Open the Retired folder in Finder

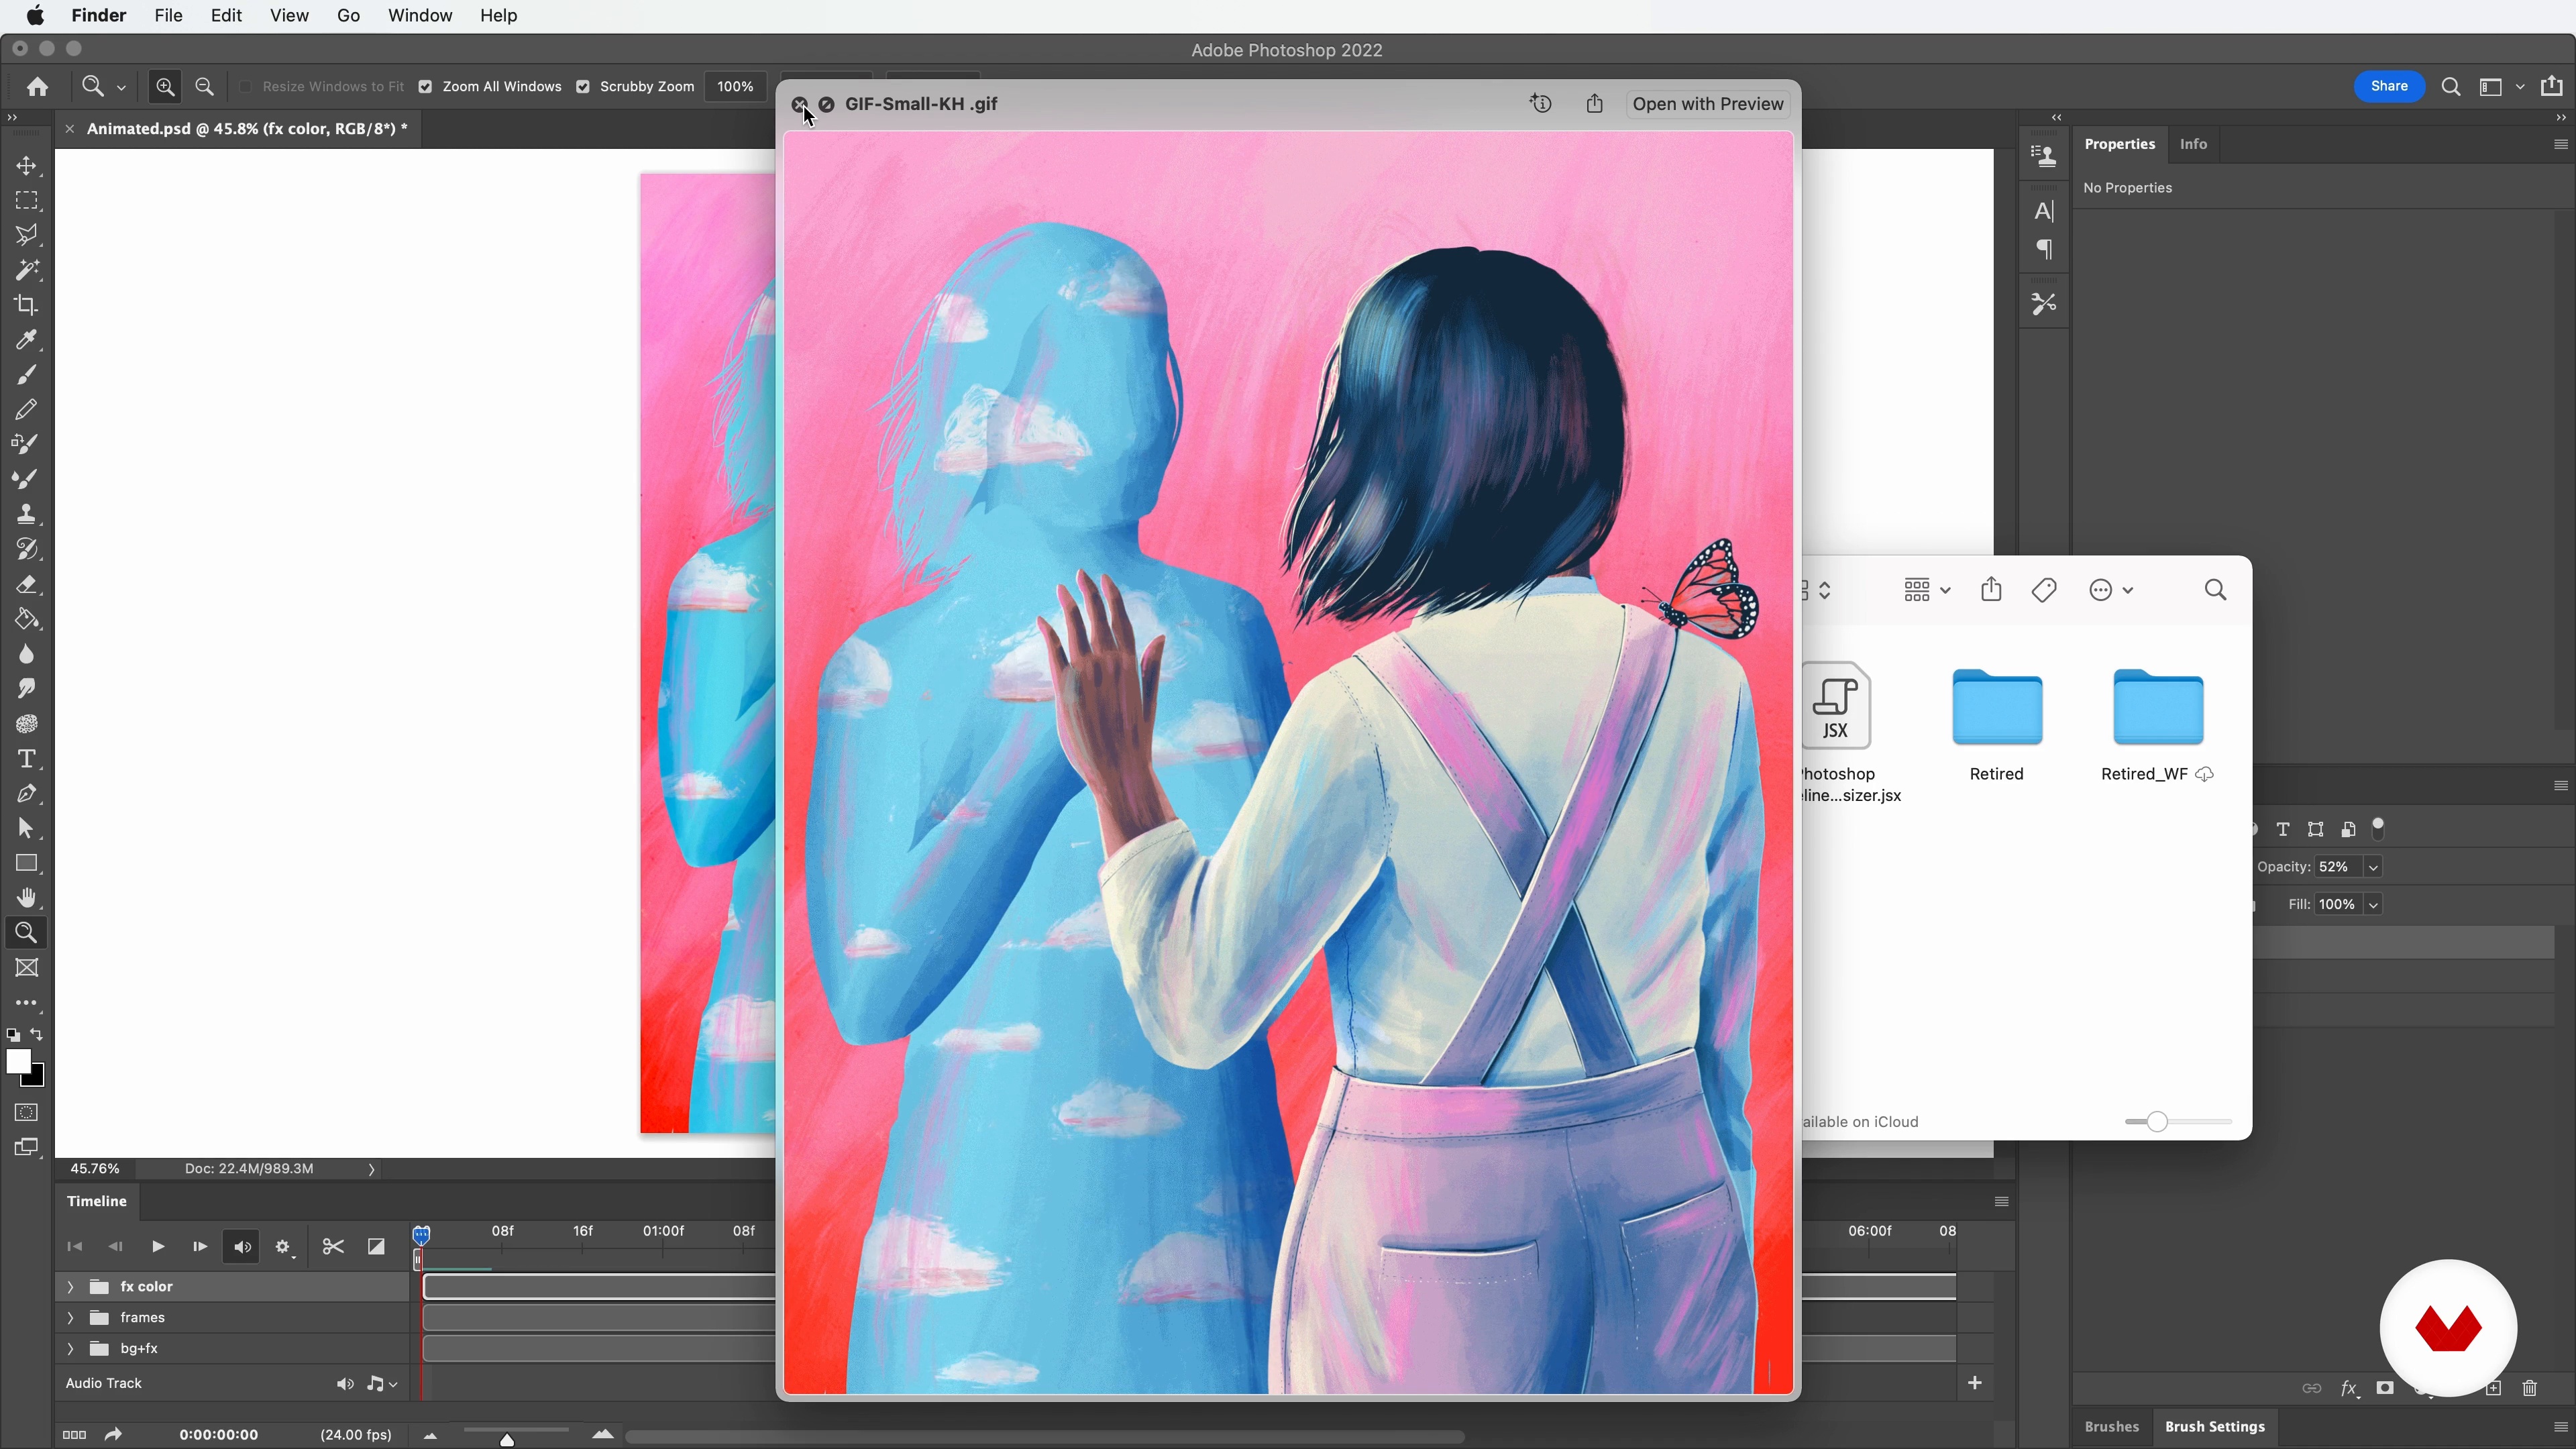click(x=1996, y=726)
